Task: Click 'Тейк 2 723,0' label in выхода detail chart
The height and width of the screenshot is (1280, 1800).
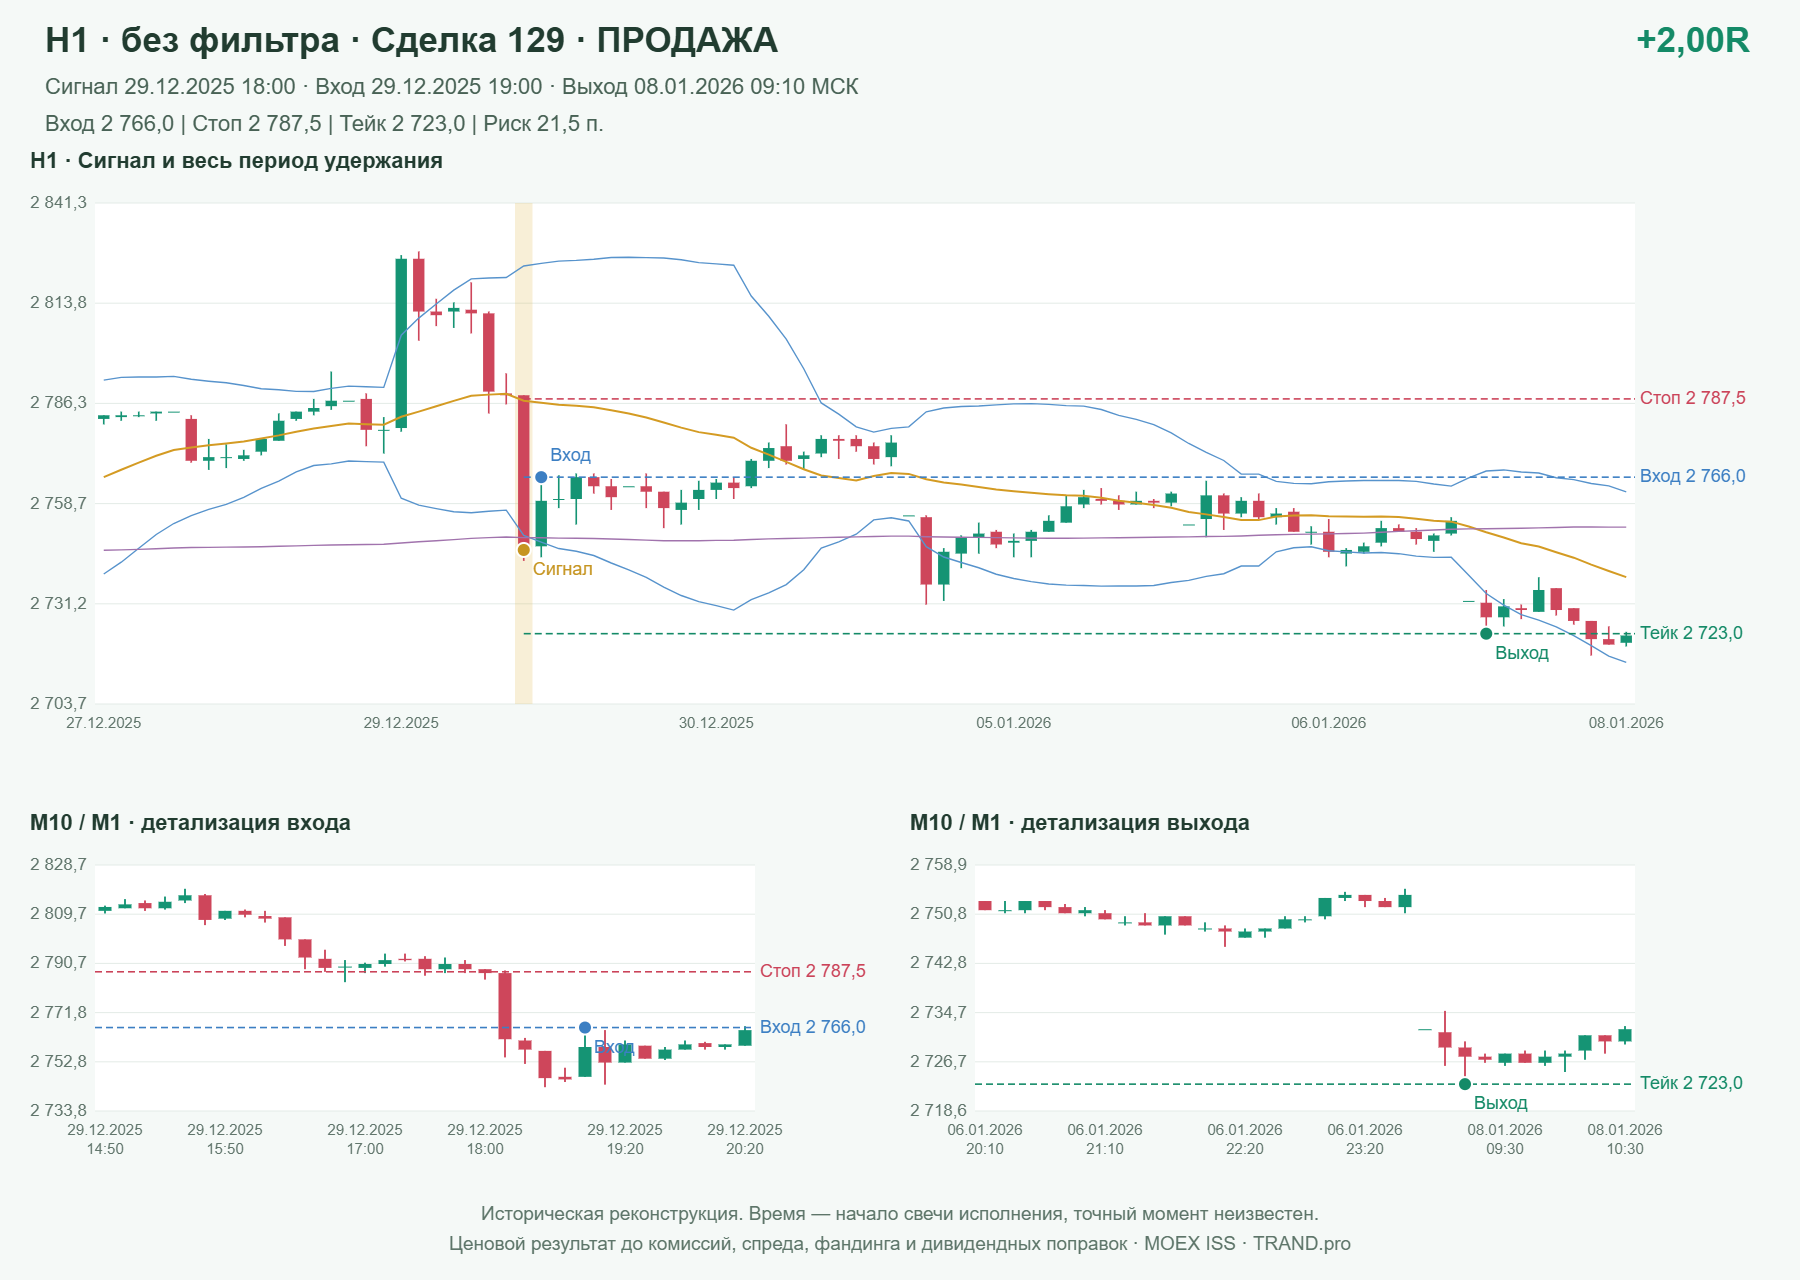Action: [x=1691, y=1083]
